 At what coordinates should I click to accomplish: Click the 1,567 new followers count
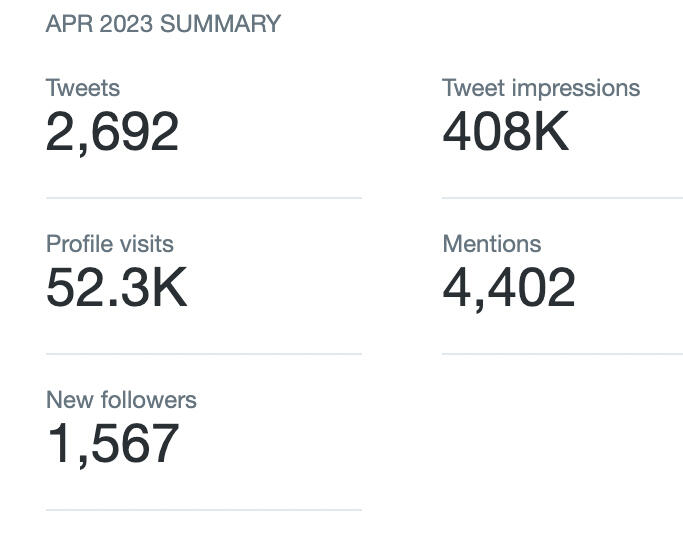point(112,444)
